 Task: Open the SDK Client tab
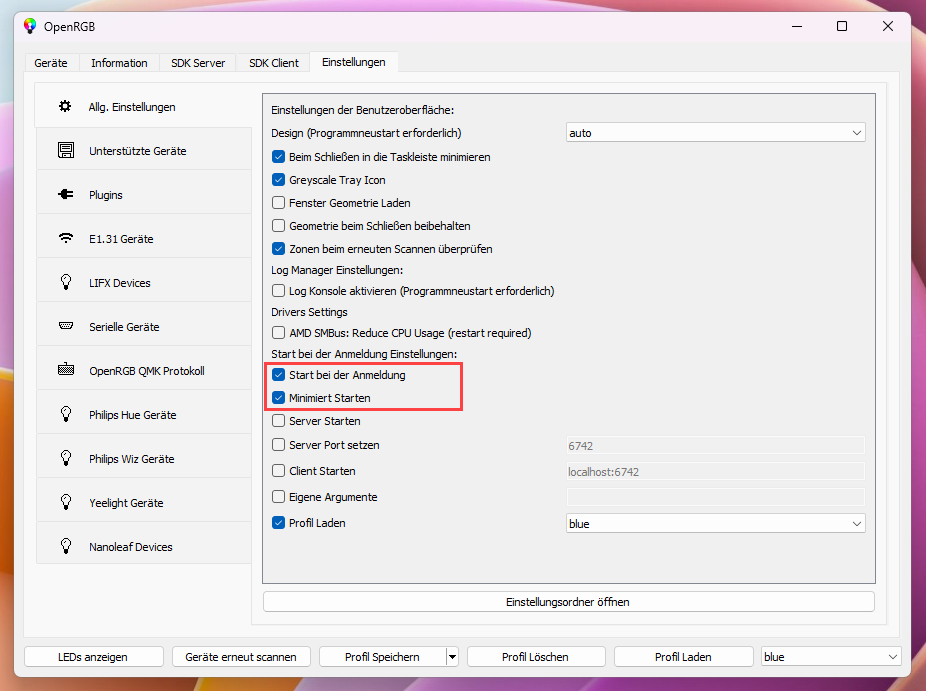(x=273, y=63)
